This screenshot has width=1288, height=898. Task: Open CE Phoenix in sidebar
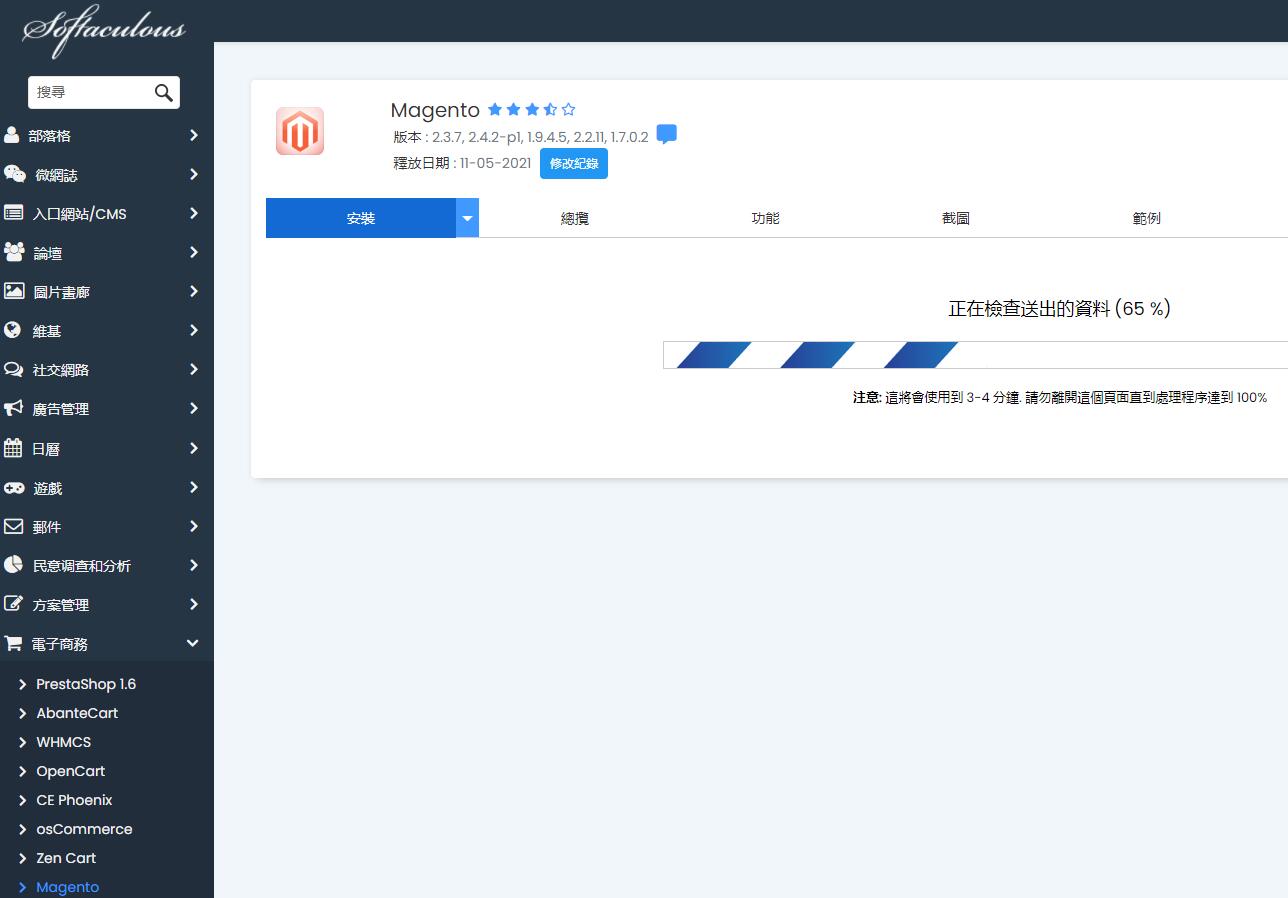tap(74, 800)
